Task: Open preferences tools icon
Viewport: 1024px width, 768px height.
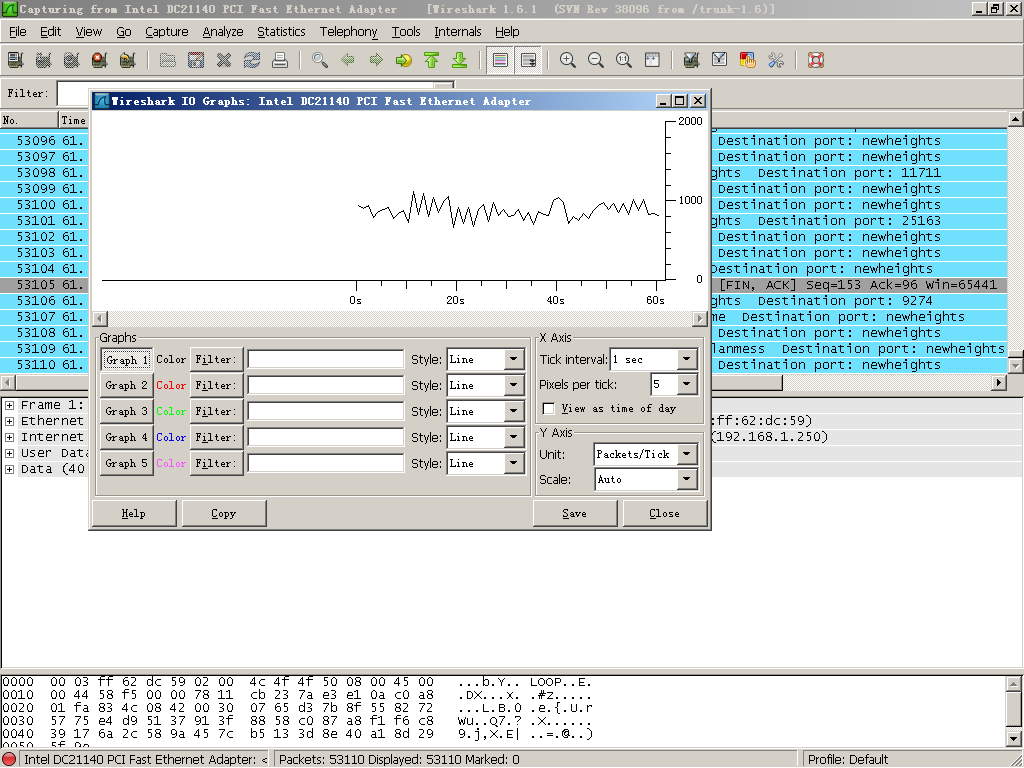Action: coord(776,61)
